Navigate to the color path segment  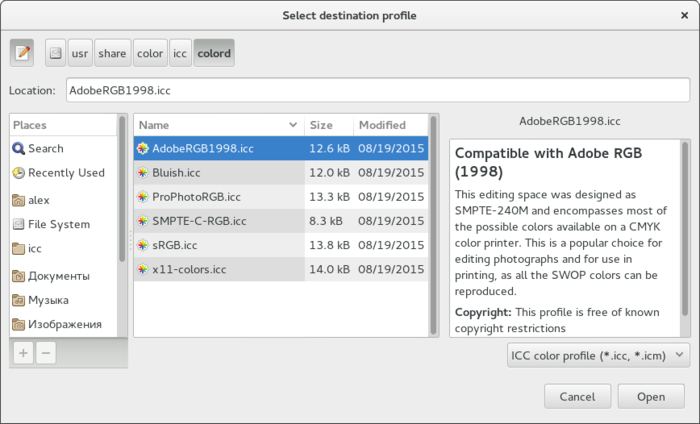point(150,53)
